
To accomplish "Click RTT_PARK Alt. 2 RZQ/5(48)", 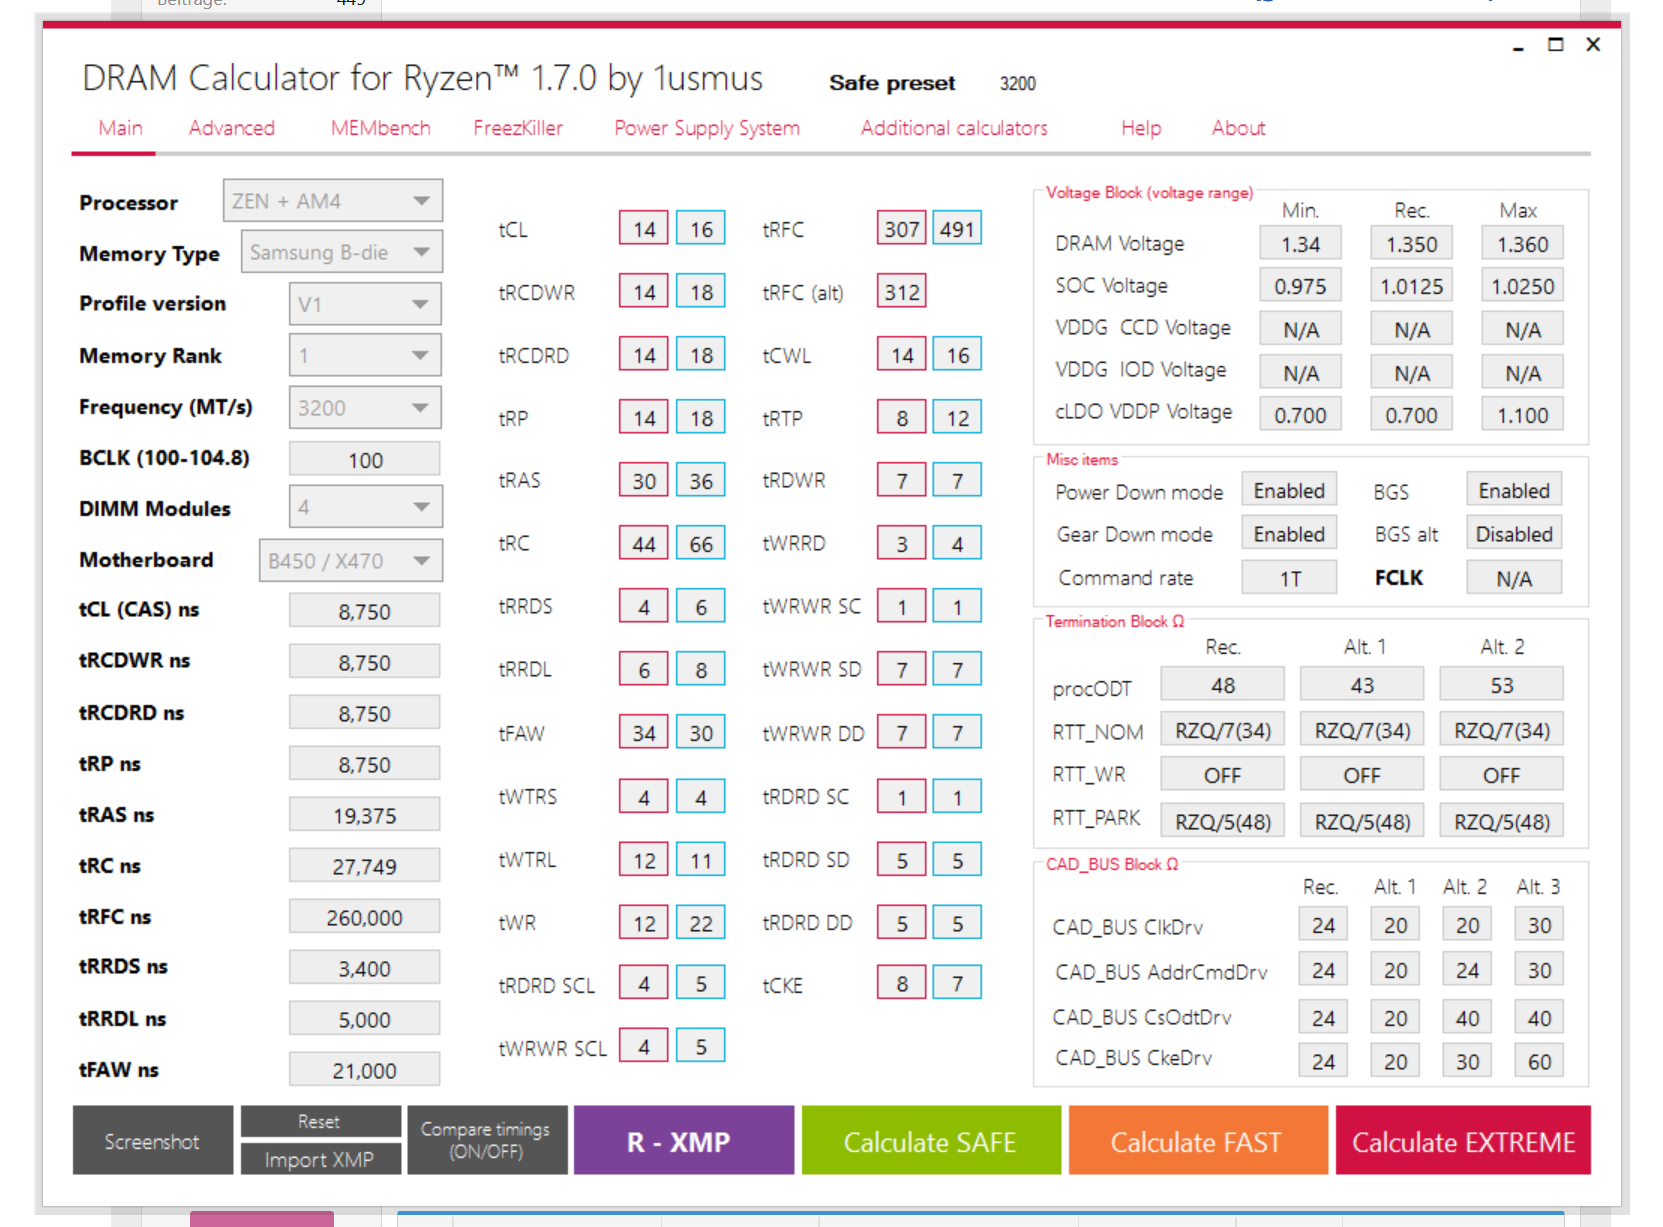I will pos(1501,821).
